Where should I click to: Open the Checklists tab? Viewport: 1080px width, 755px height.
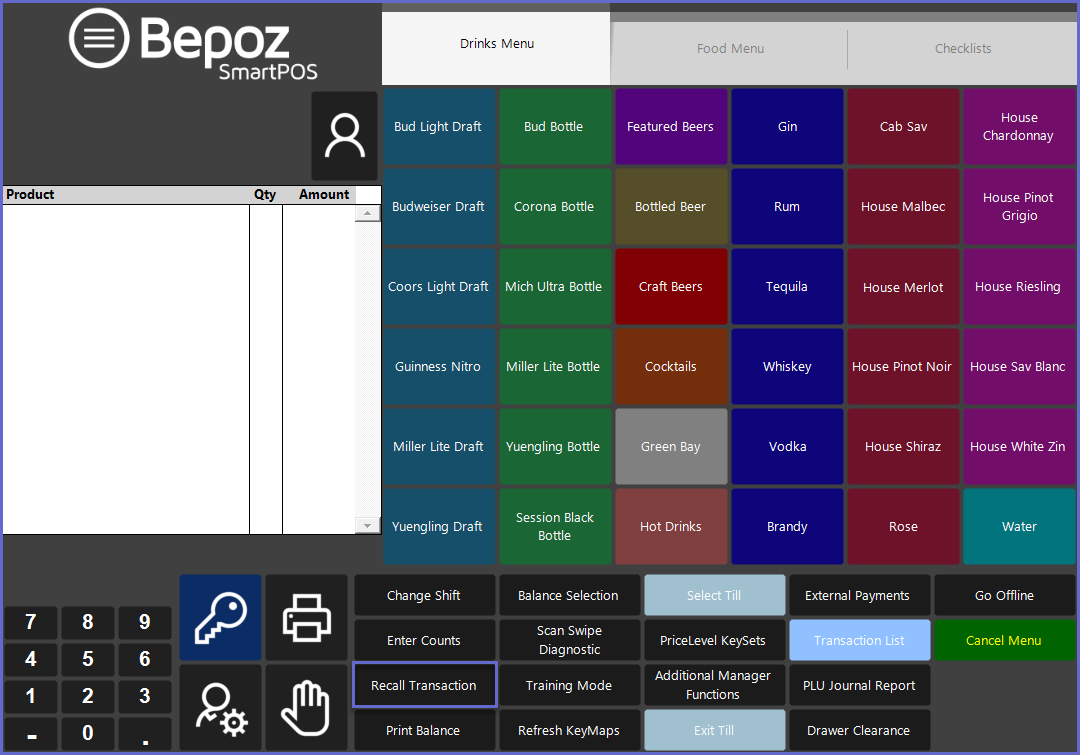point(962,49)
